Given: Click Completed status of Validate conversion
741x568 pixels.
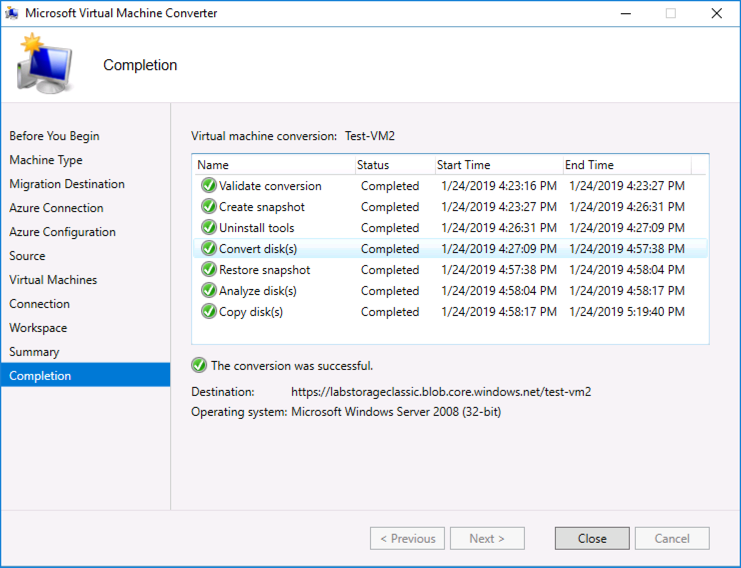Looking at the screenshot, I should click(x=390, y=186).
